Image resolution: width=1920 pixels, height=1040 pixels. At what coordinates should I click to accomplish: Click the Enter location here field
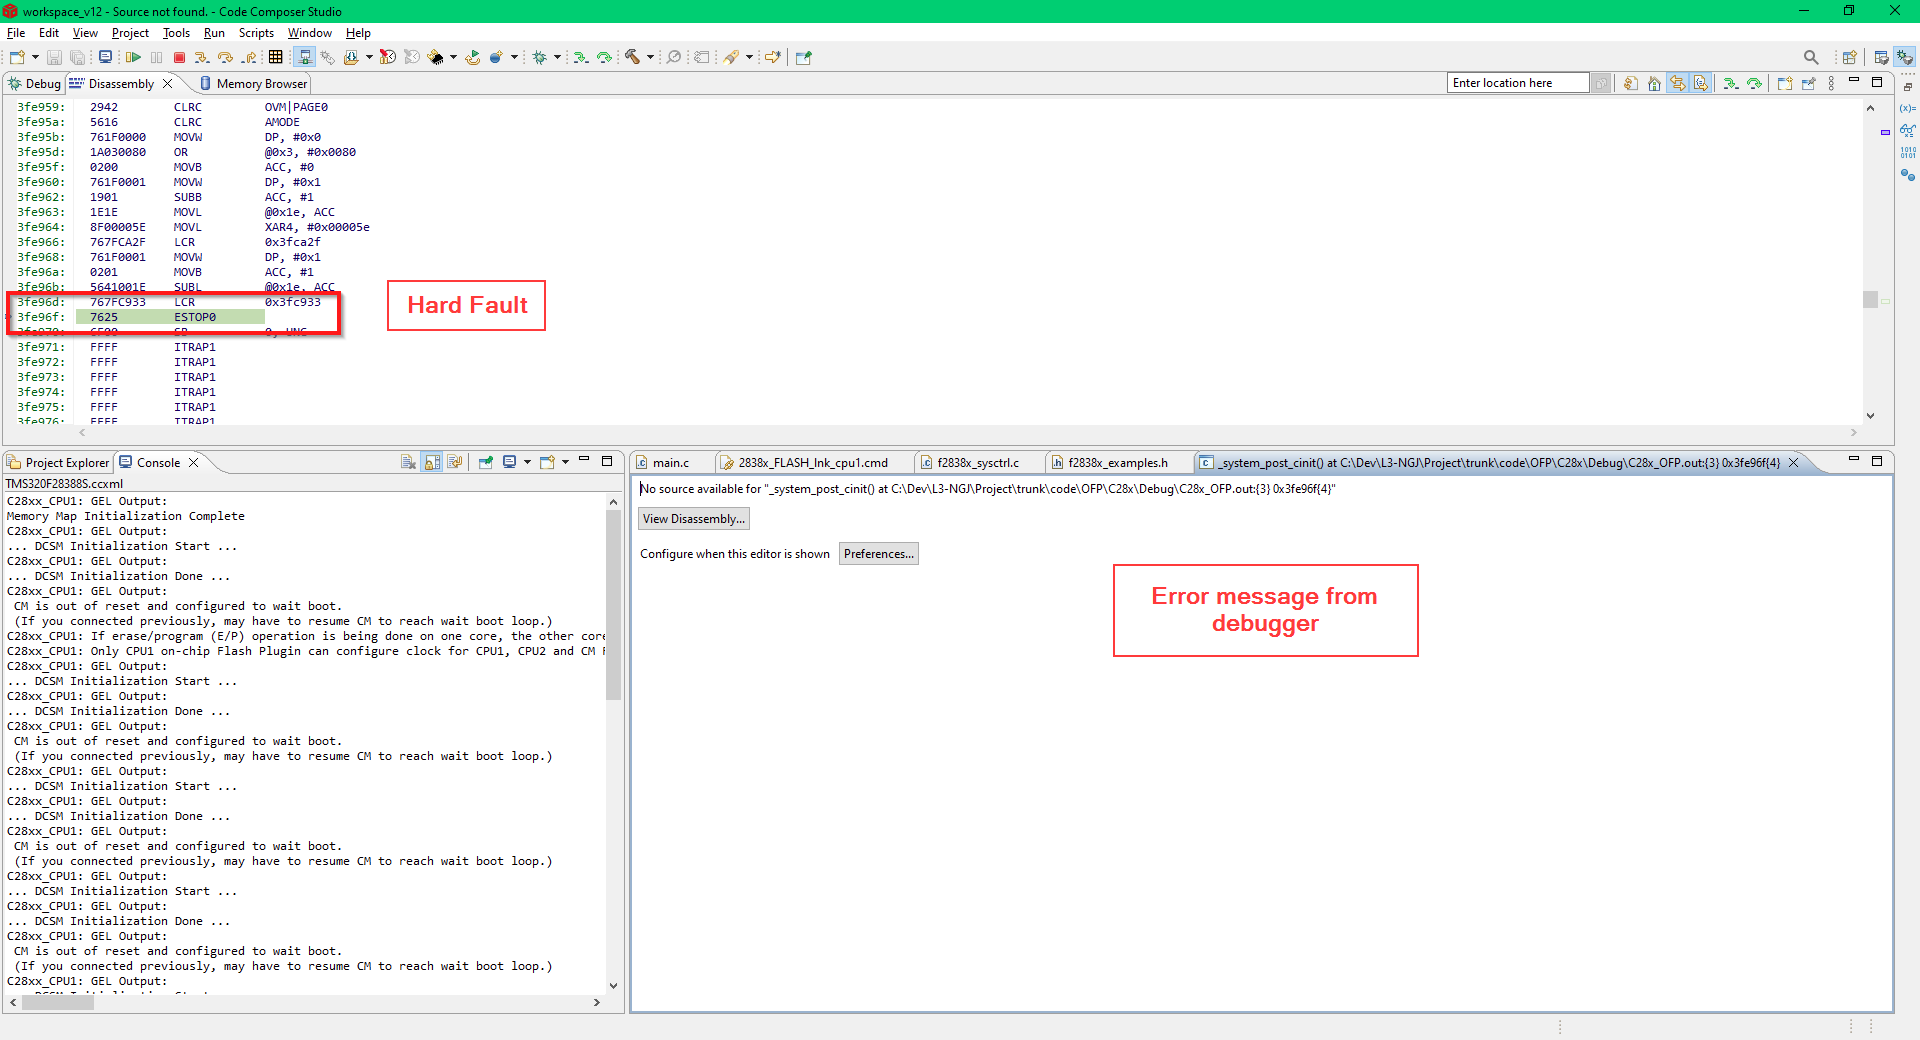point(1518,83)
